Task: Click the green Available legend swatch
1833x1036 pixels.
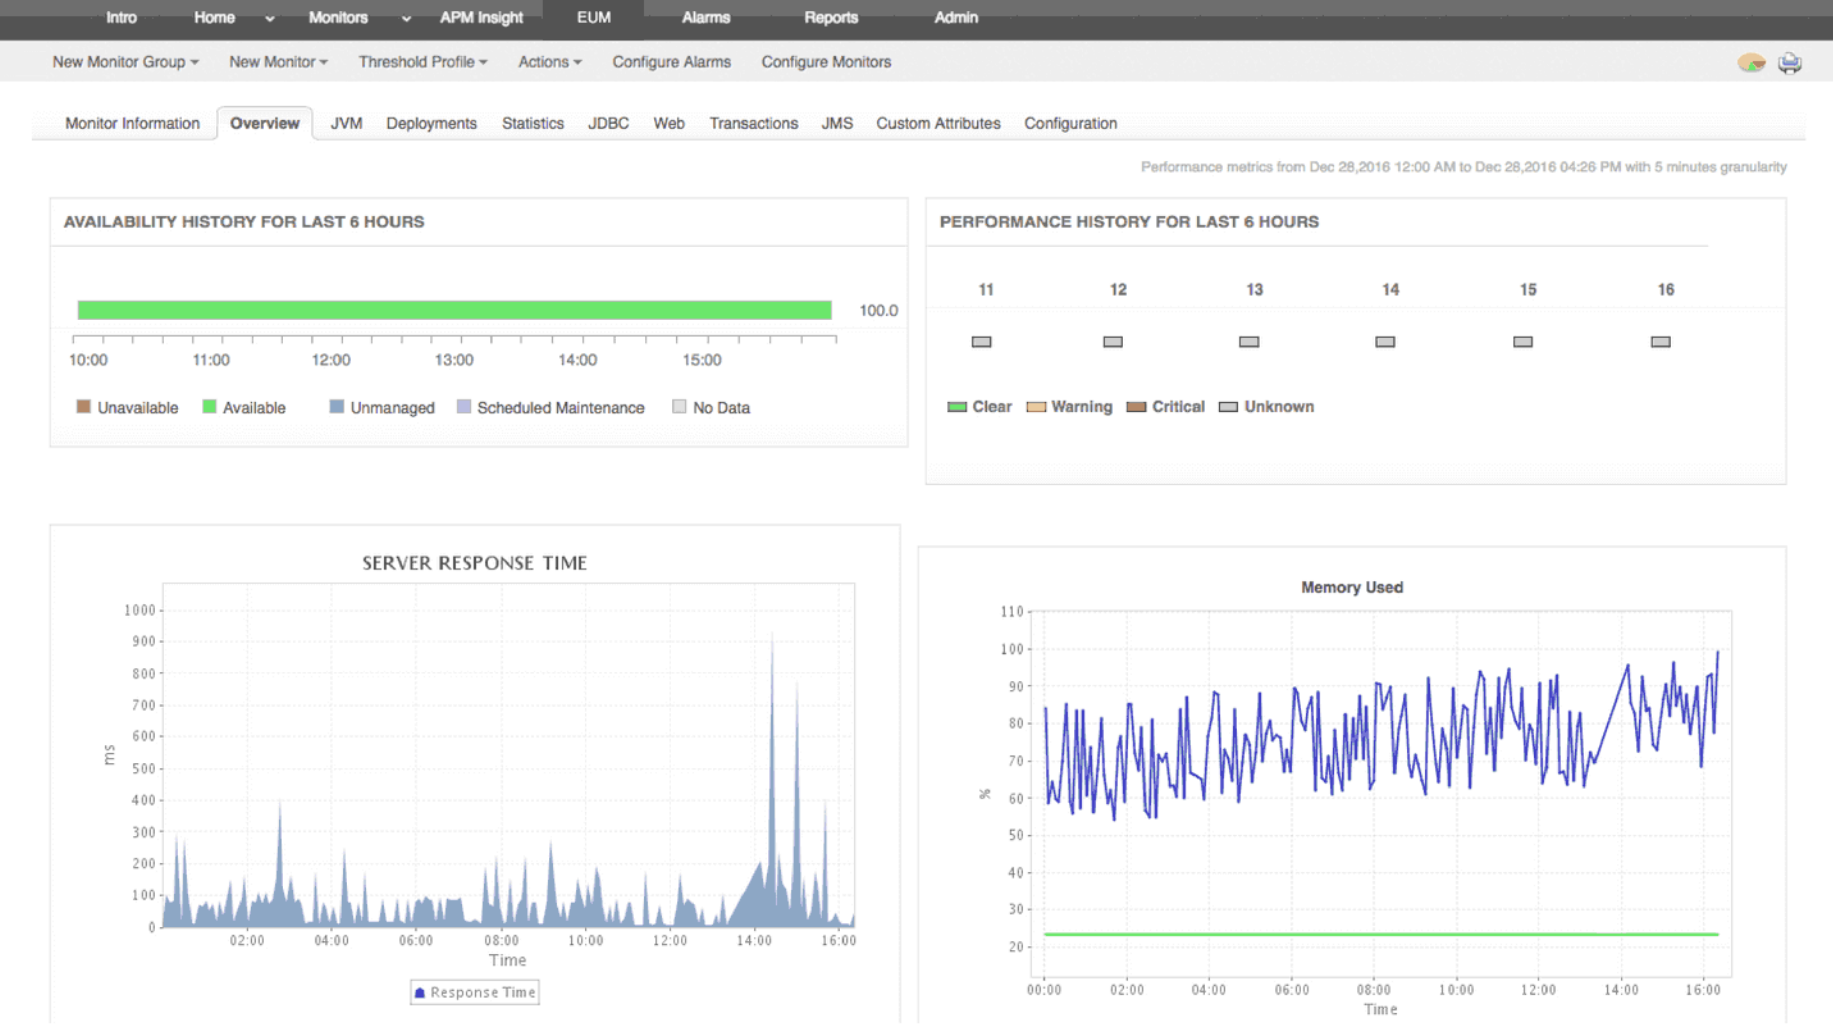Action: (209, 407)
